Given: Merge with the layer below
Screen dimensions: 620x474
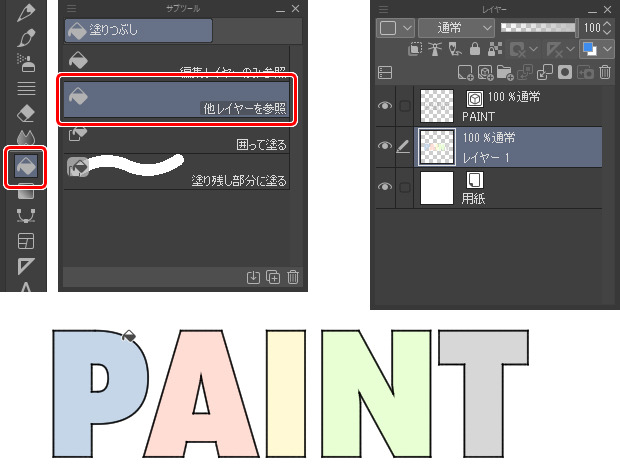Looking at the screenshot, I should click(x=544, y=73).
